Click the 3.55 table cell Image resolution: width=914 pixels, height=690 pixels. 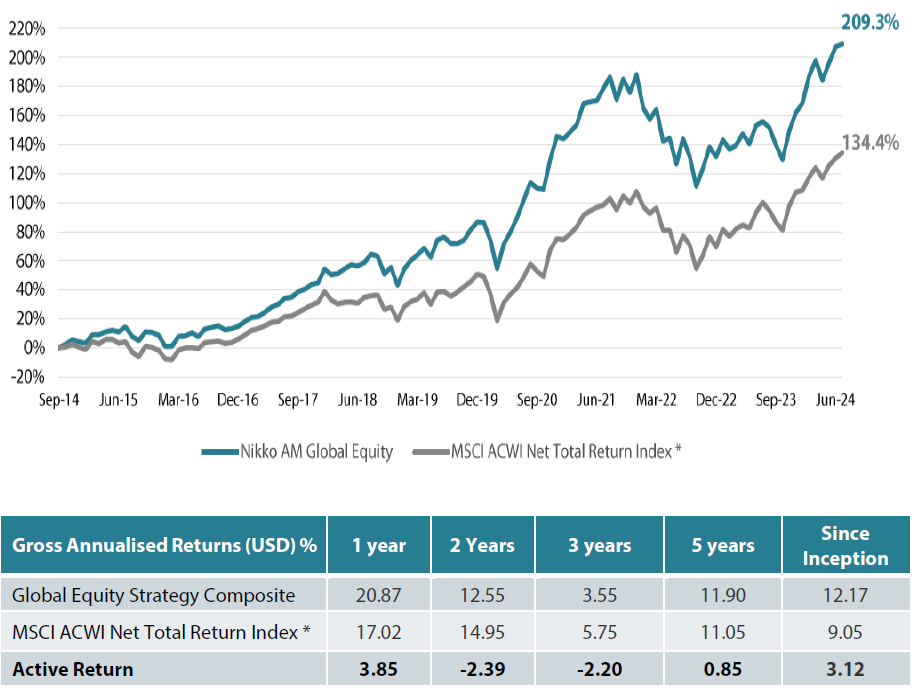[600, 595]
